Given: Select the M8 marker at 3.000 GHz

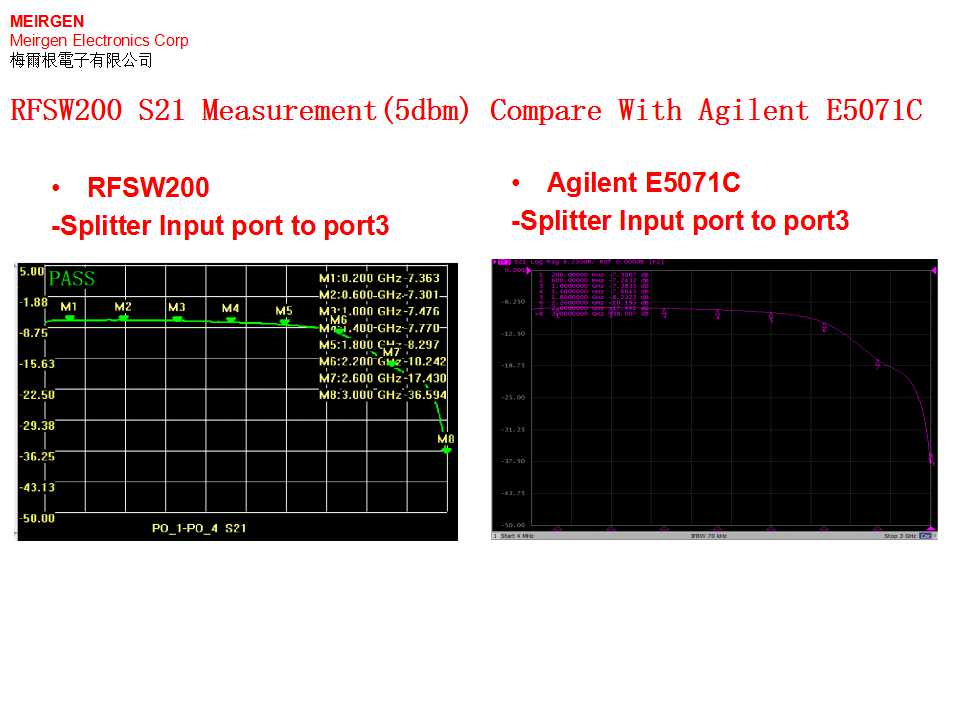Looking at the screenshot, I should [446, 449].
